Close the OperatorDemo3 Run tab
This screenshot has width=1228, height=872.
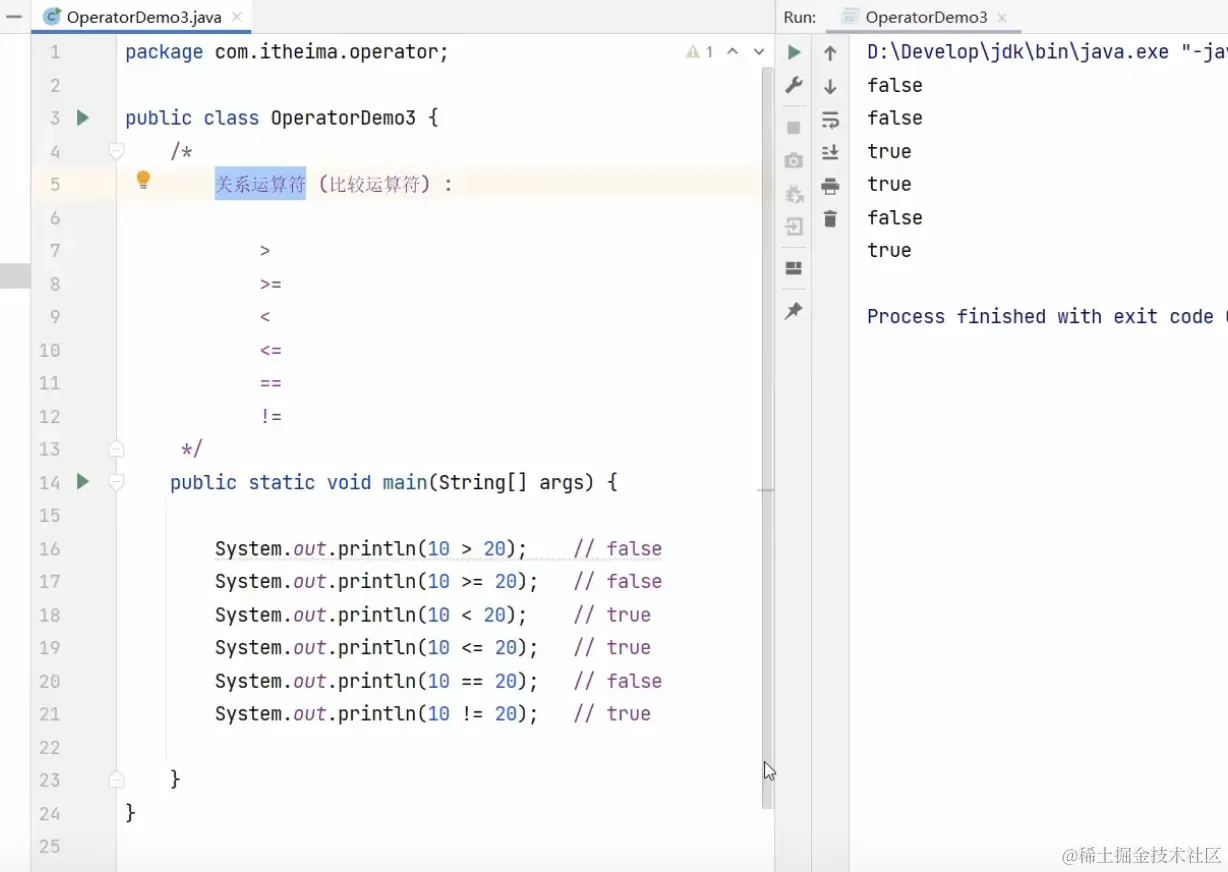(1002, 17)
